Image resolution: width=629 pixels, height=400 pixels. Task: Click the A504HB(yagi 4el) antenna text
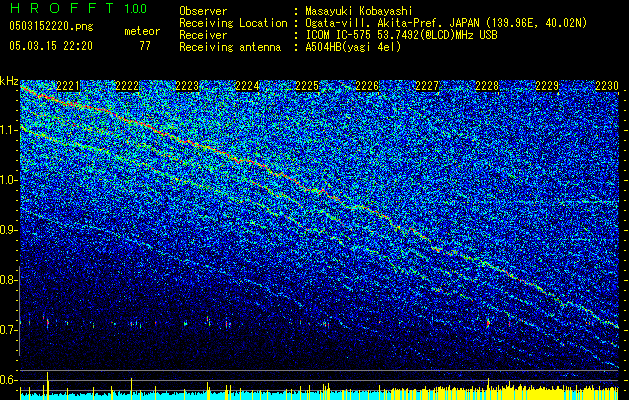pyautogui.click(x=353, y=47)
